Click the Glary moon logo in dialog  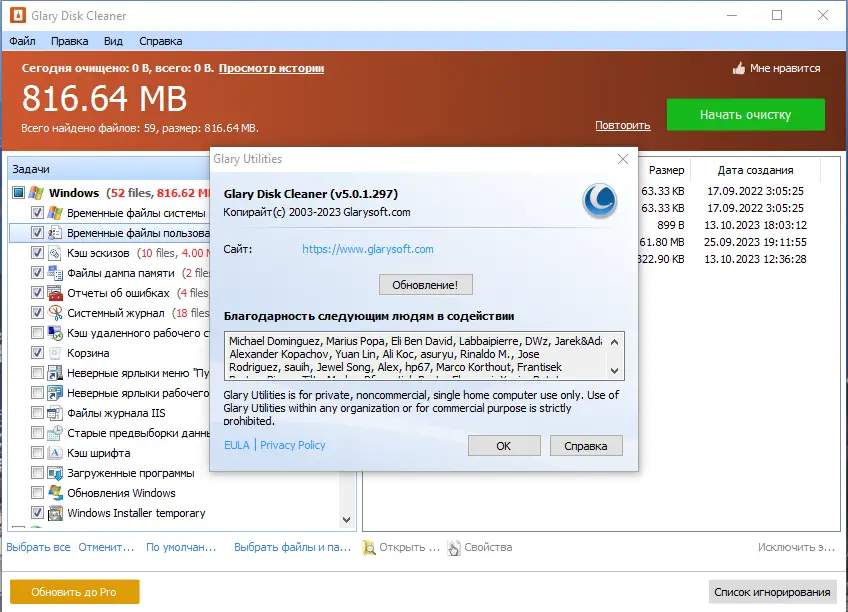599,201
